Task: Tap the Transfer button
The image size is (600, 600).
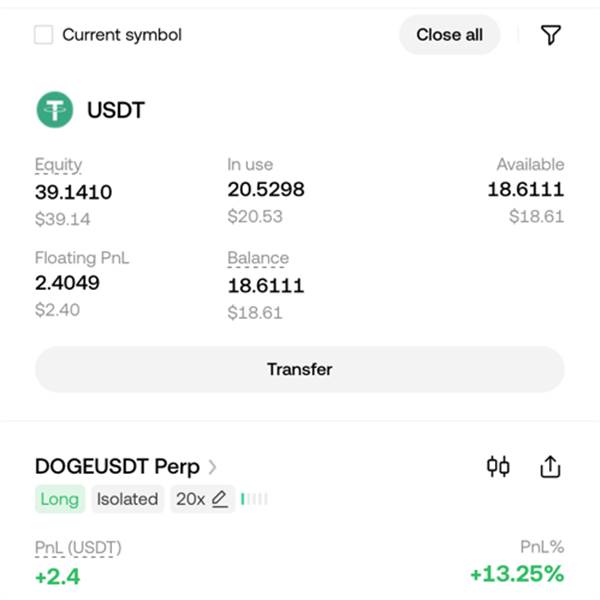Action: [x=300, y=369]
